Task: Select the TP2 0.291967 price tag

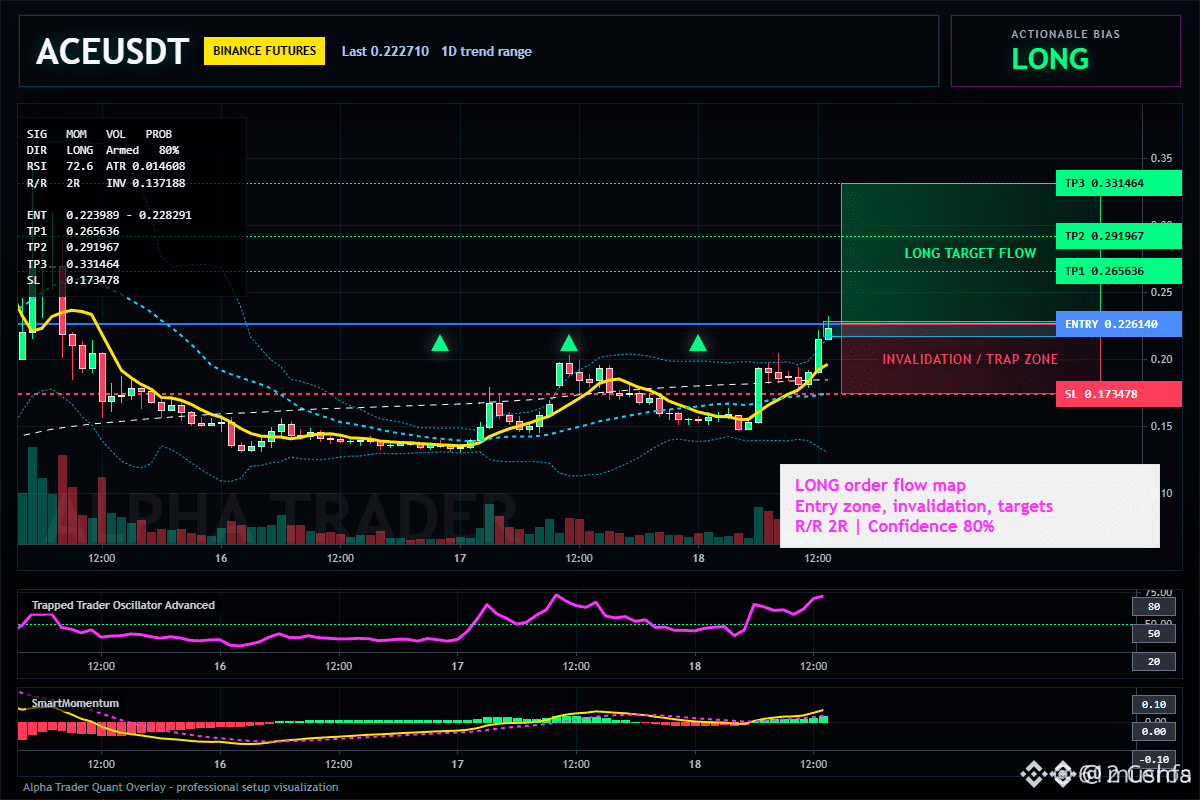Action: 1118,237
